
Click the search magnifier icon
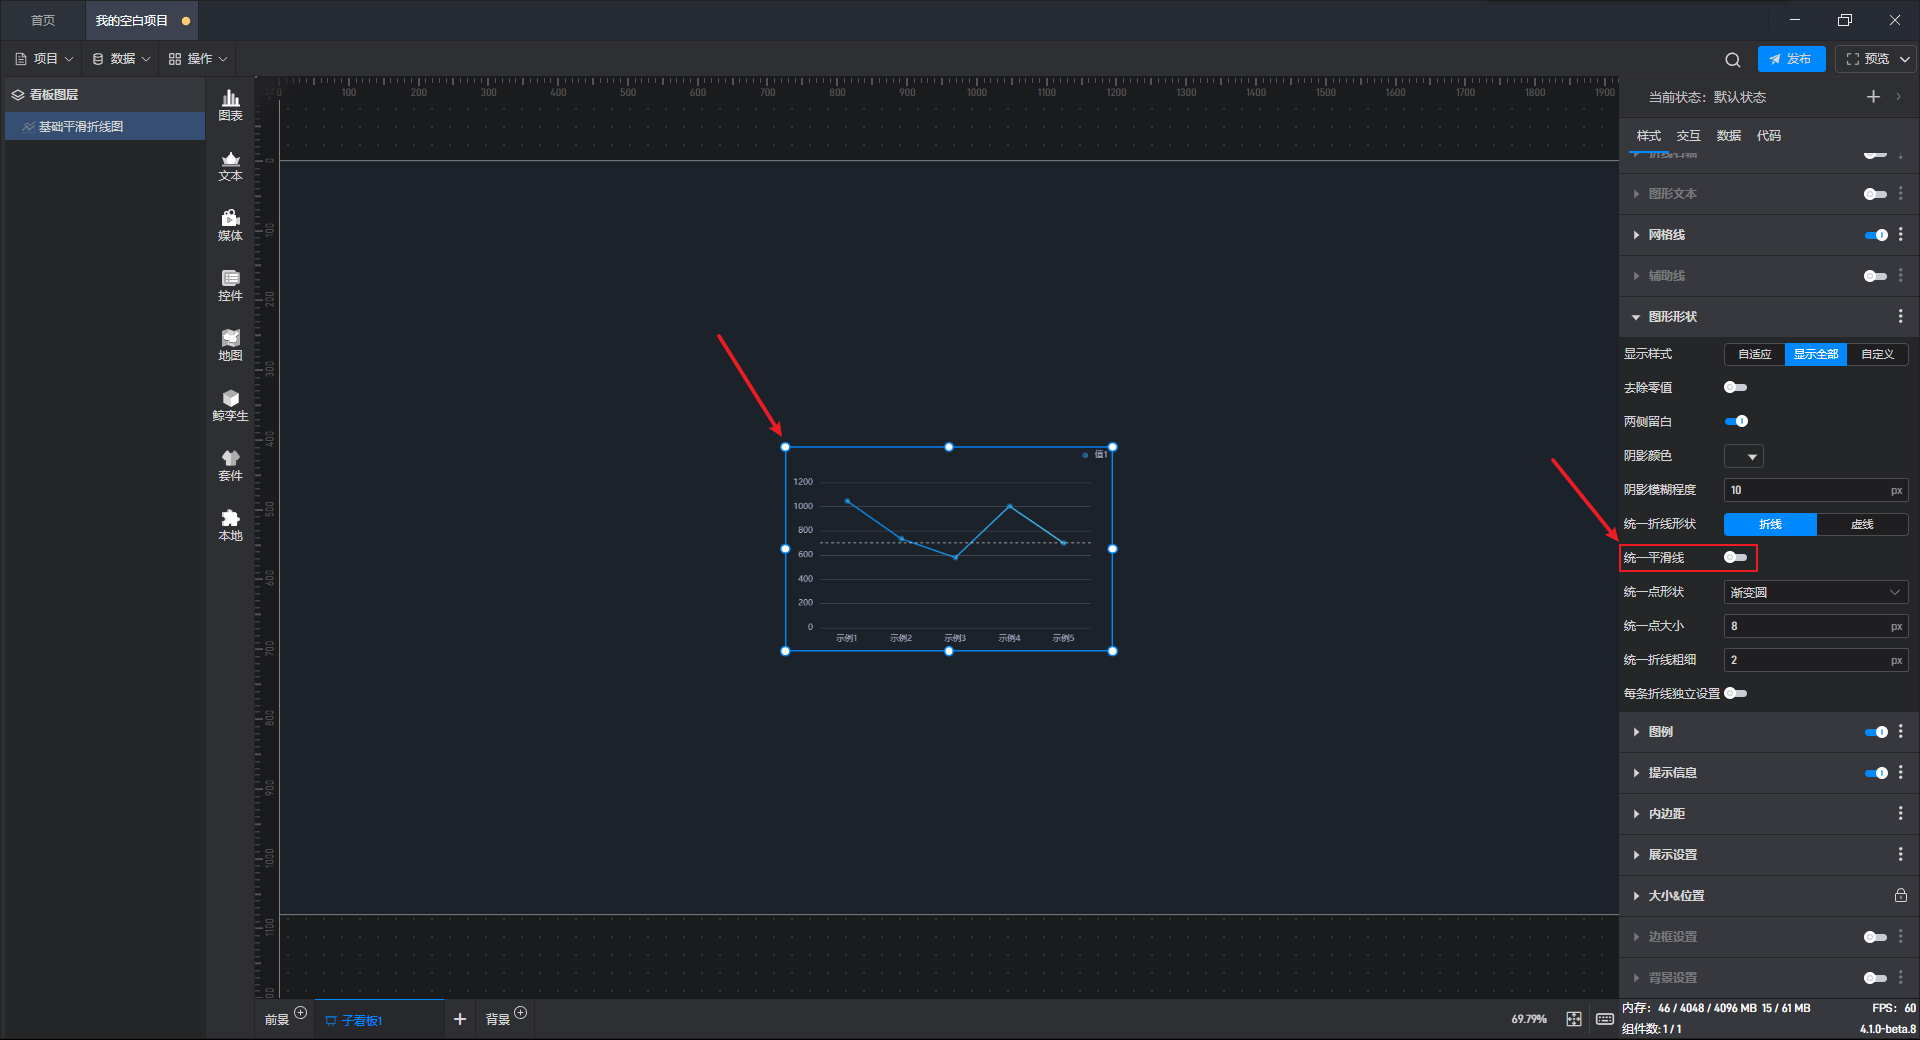coord(1733,59)
